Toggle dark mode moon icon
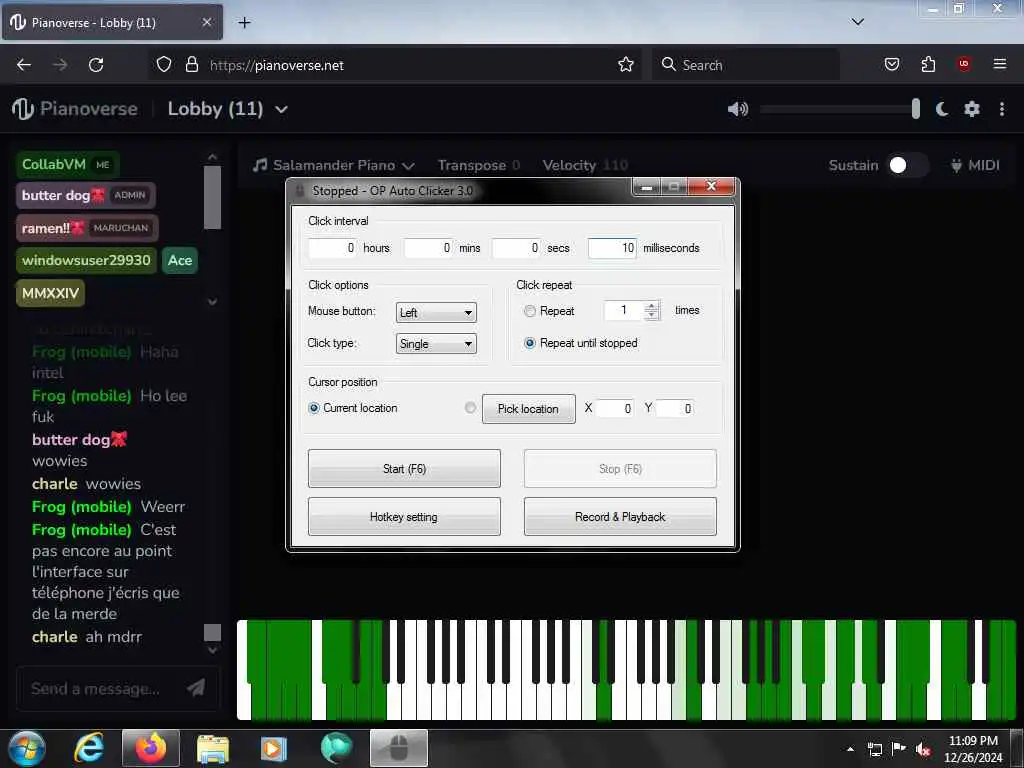This screenshot has height=768, width=1024. coord(942,109)
